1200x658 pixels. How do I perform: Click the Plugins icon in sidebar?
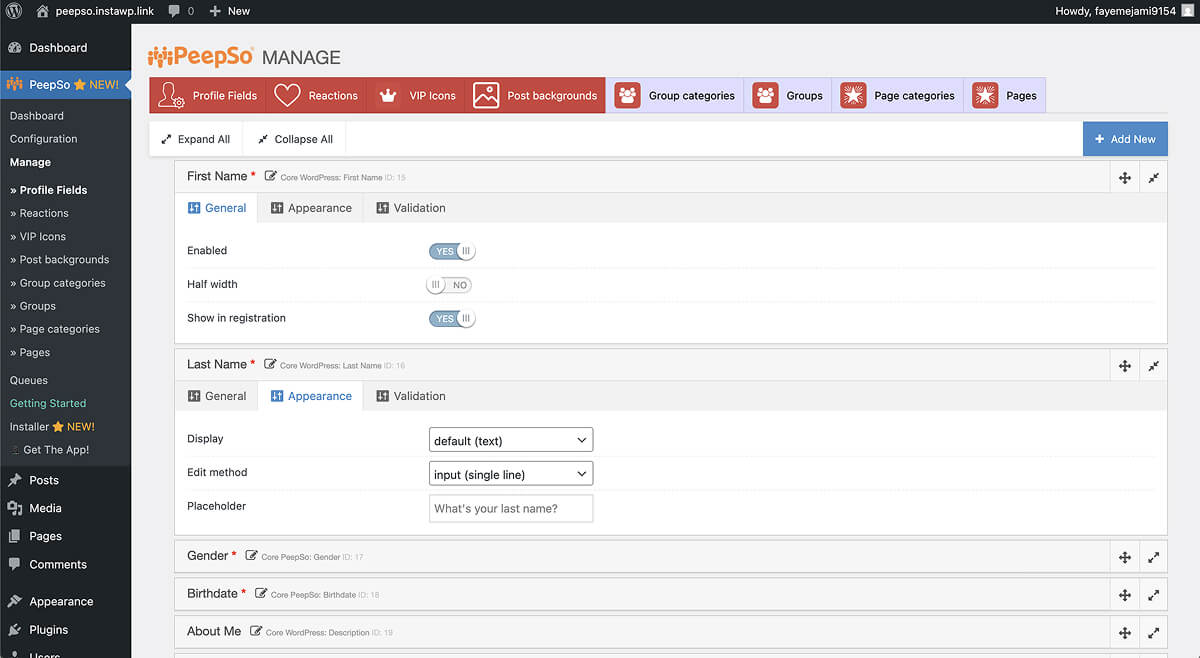[x=15, y=630]
